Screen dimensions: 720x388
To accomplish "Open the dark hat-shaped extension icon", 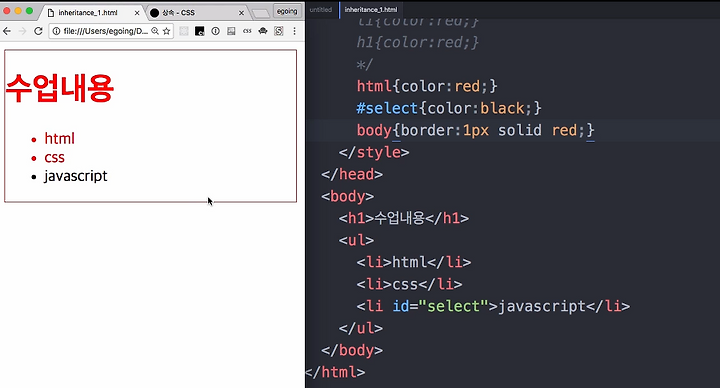I will tap(263, 31).
